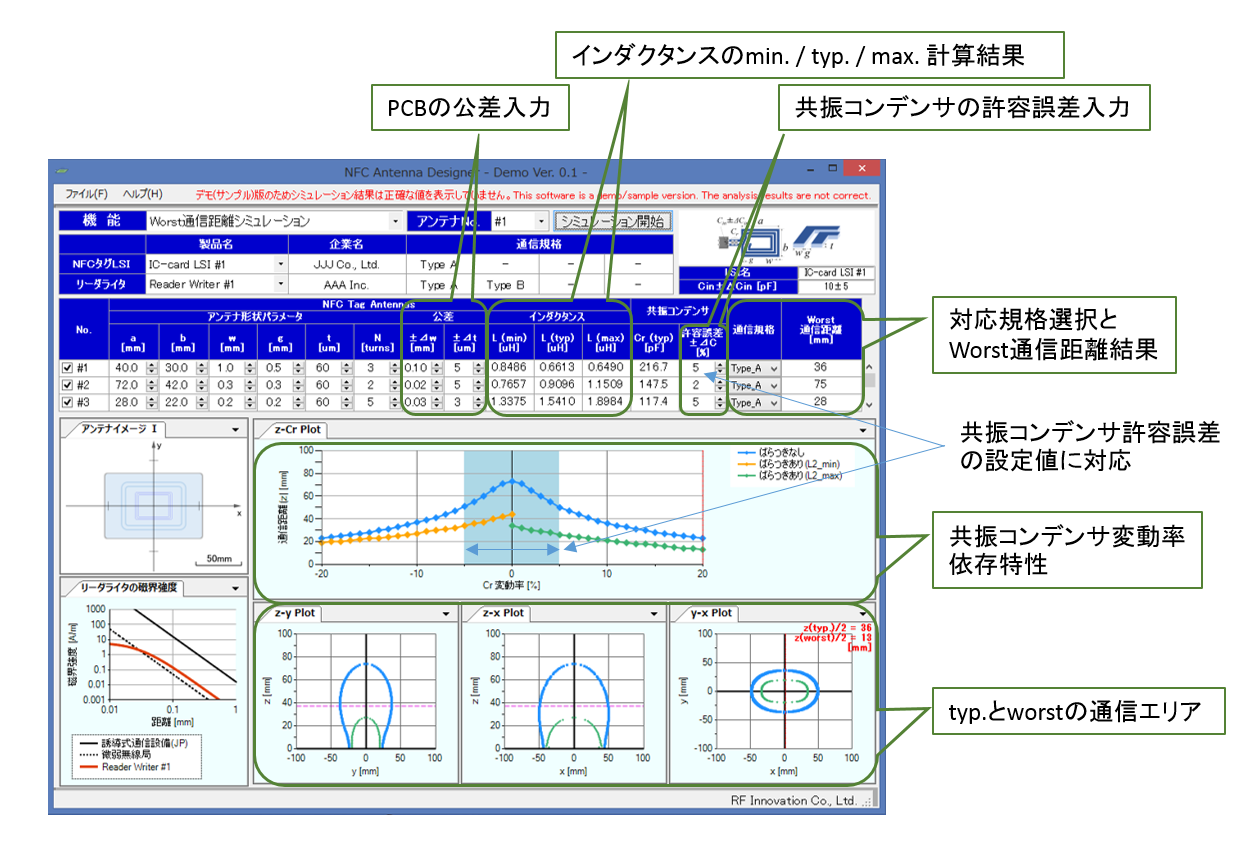This screenshot has width=1253, height=851.
Task: Open z-x Plot panel dropdown arrow
Action: click(x=654, y=613)
